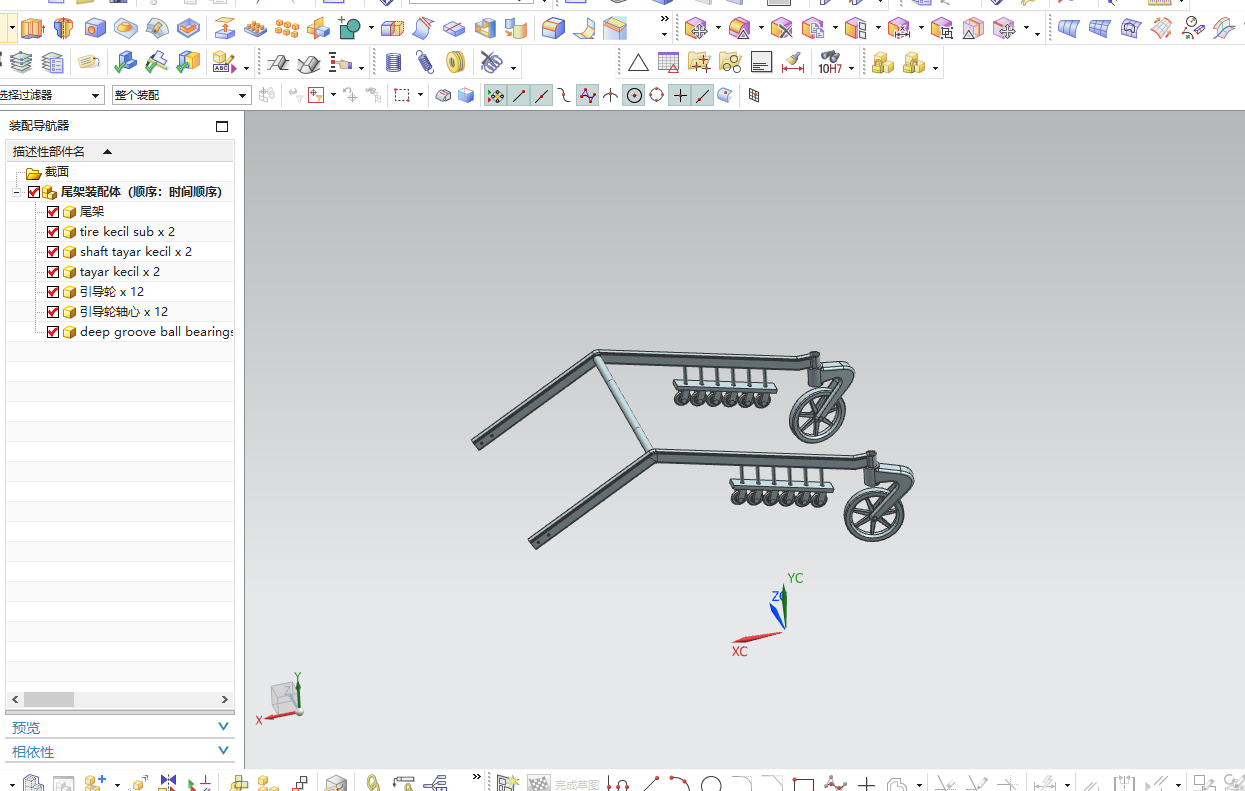Select the 尾架 component row
The width and height of the screenshot is (1245, 791).
pyautogui.click(x=92, y=212)
